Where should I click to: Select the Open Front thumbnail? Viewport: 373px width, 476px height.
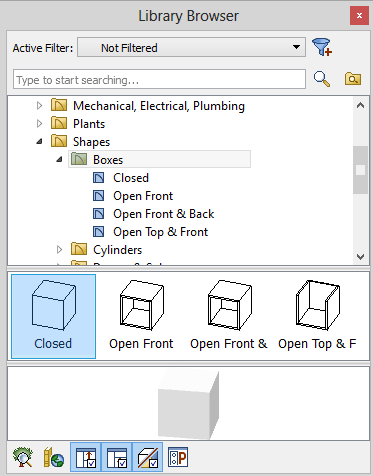(141, 316)
